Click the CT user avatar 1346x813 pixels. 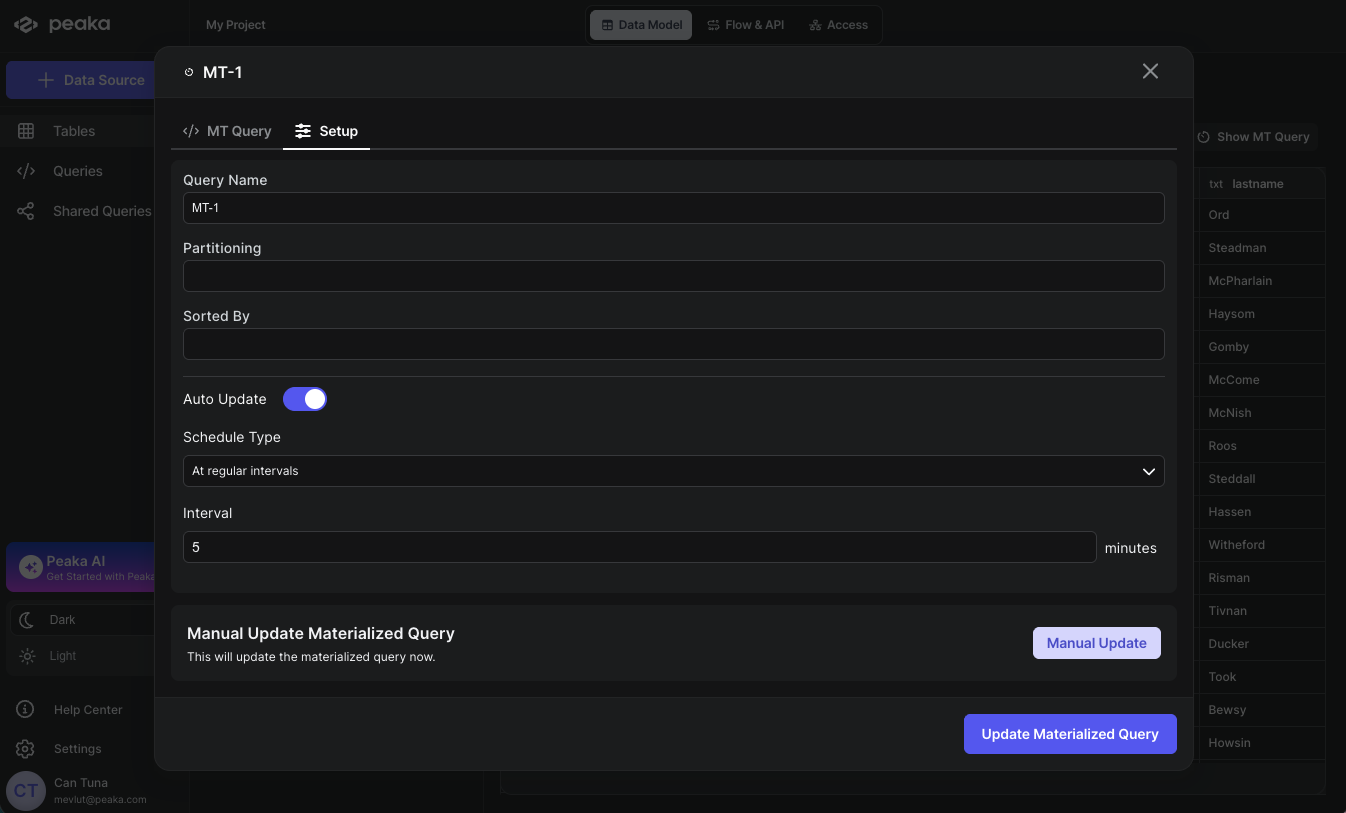(x=26, y=790)
